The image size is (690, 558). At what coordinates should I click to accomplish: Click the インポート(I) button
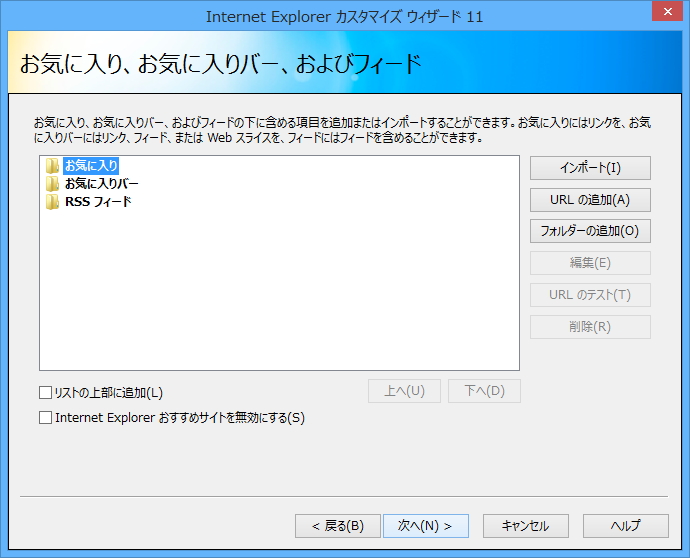pos(590,168)
